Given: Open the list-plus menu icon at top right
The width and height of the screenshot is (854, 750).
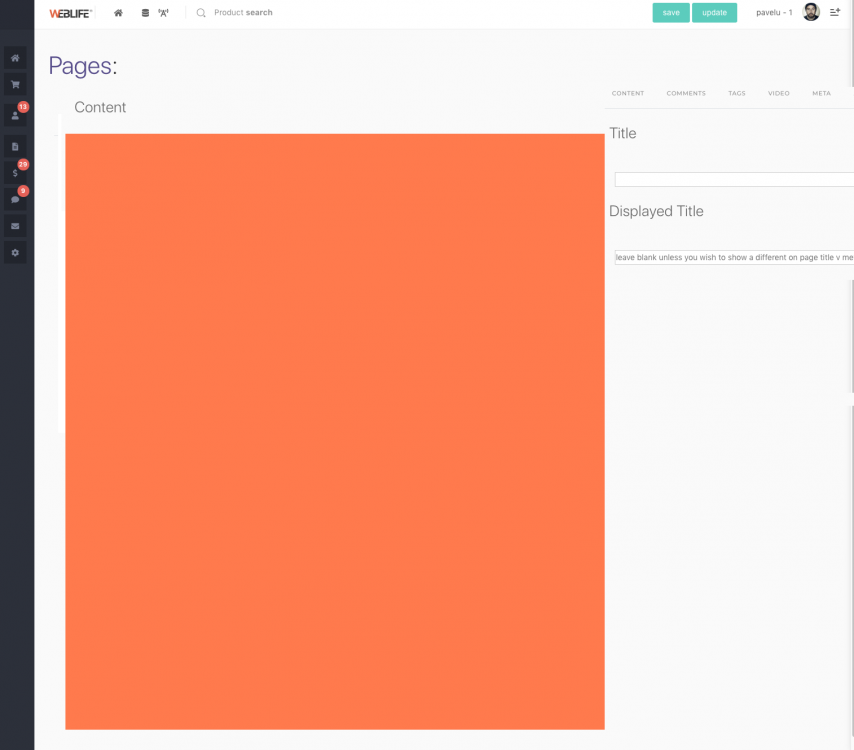Looking at the screenshot, I should click(x=835, y=13).
